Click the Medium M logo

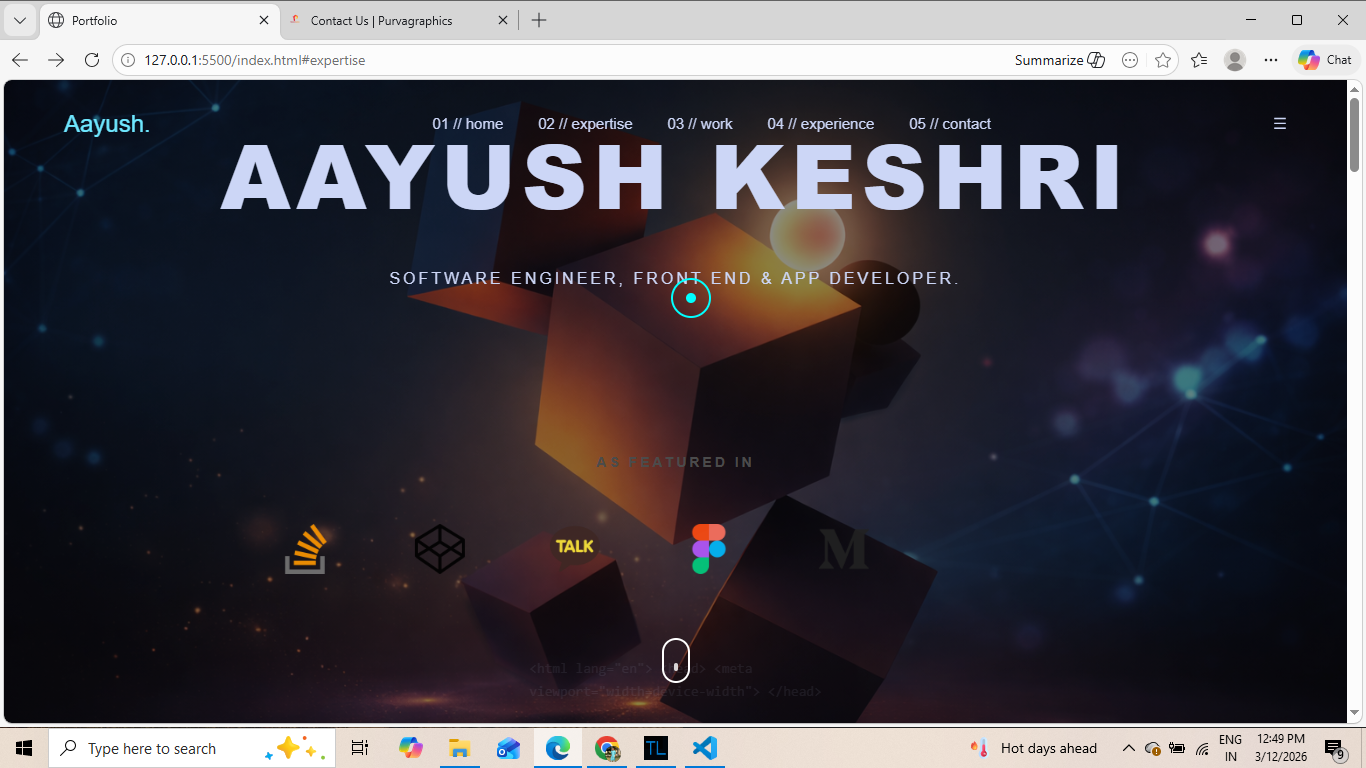(x=843, y=549)
